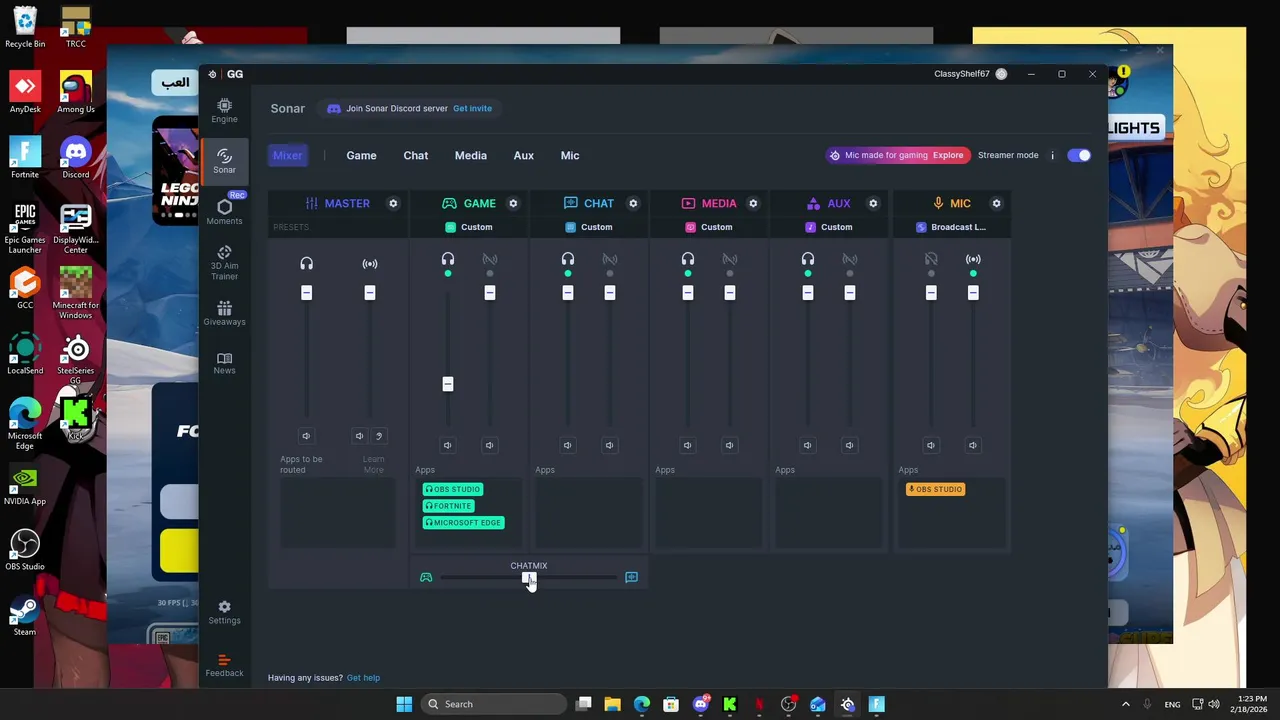Click the Windows taskbar Search box

point(494,704)
